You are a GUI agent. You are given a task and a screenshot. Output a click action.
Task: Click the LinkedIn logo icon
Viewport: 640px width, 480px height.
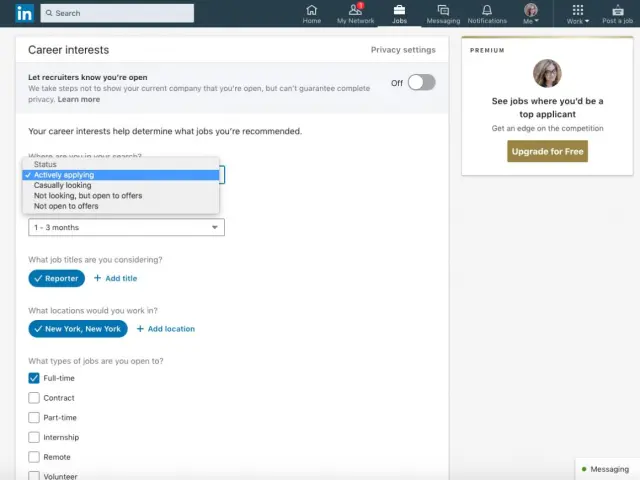[25, 13]
